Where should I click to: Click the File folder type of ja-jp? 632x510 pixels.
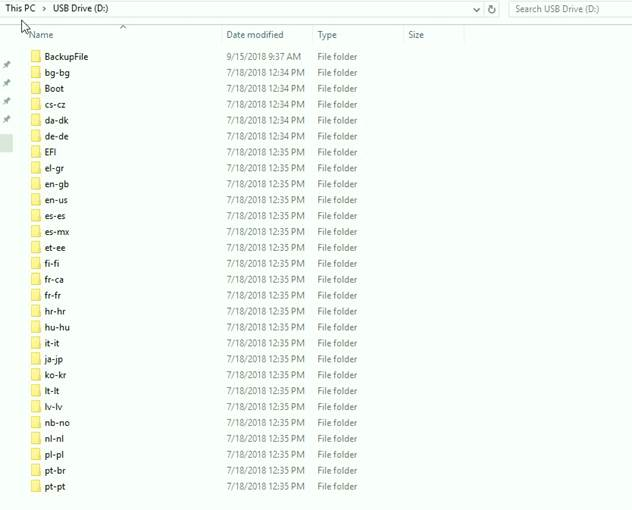point(337,359)
